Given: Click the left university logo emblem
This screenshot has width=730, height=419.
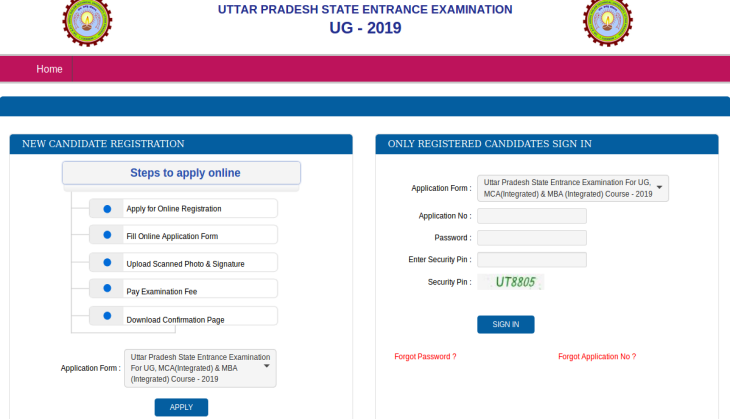Looking at the screenshot, I should (88, 22).
